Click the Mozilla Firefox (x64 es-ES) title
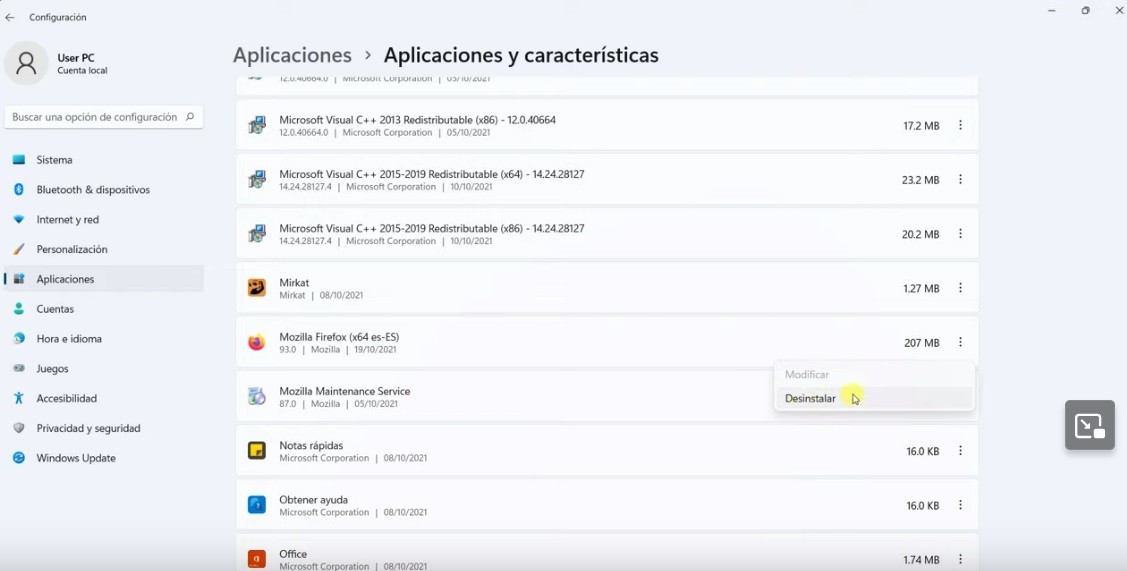 339,337
